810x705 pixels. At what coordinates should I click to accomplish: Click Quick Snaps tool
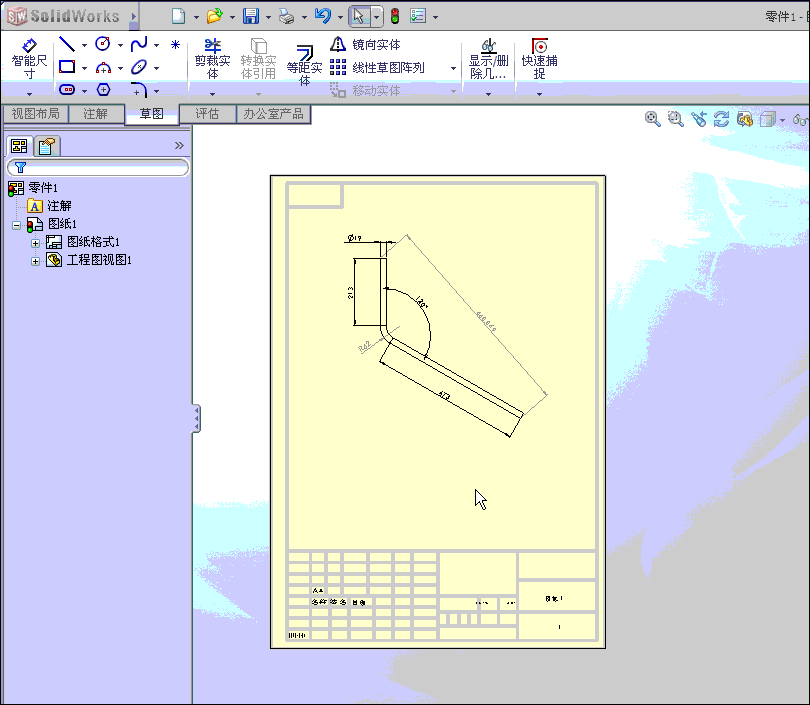[x=539, y=59]
